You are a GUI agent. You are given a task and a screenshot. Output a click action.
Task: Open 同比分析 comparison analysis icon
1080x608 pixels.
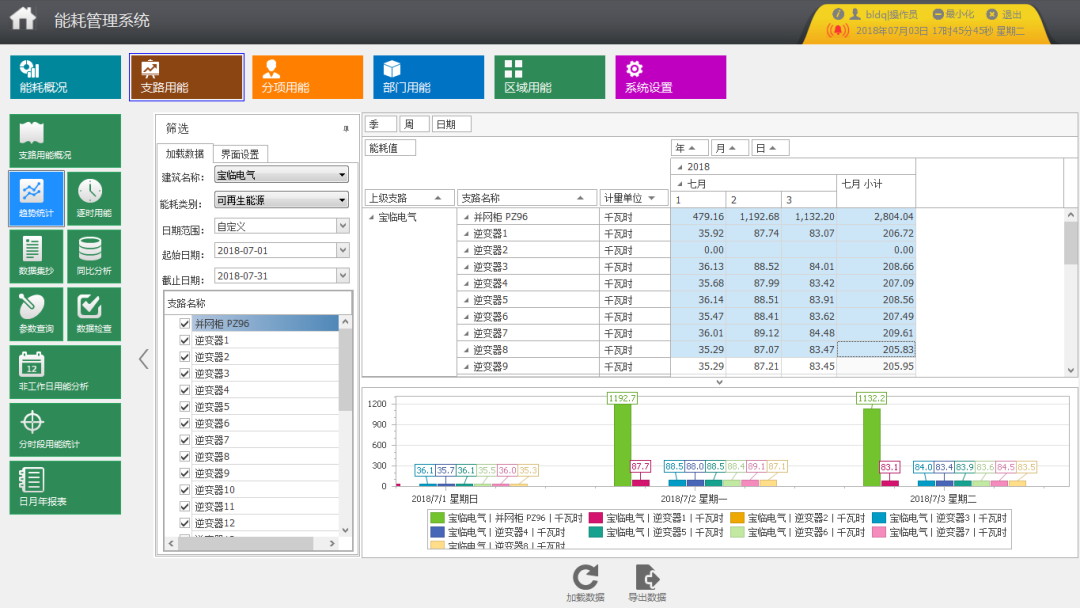[93, 257]
